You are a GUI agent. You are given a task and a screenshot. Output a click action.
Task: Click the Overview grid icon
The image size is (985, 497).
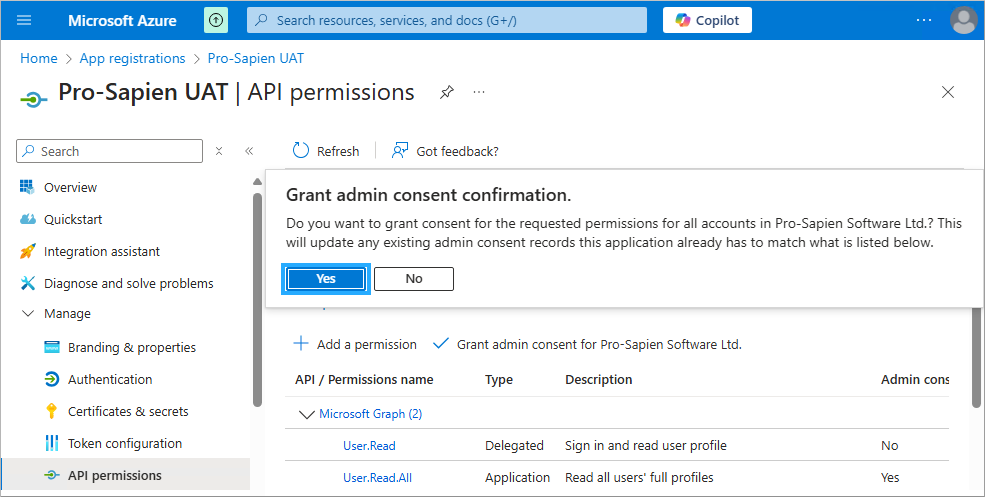27,187
